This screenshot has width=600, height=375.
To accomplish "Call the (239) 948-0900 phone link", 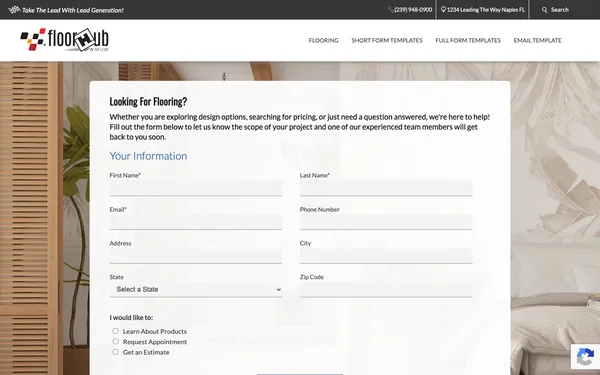I will 413,10.
